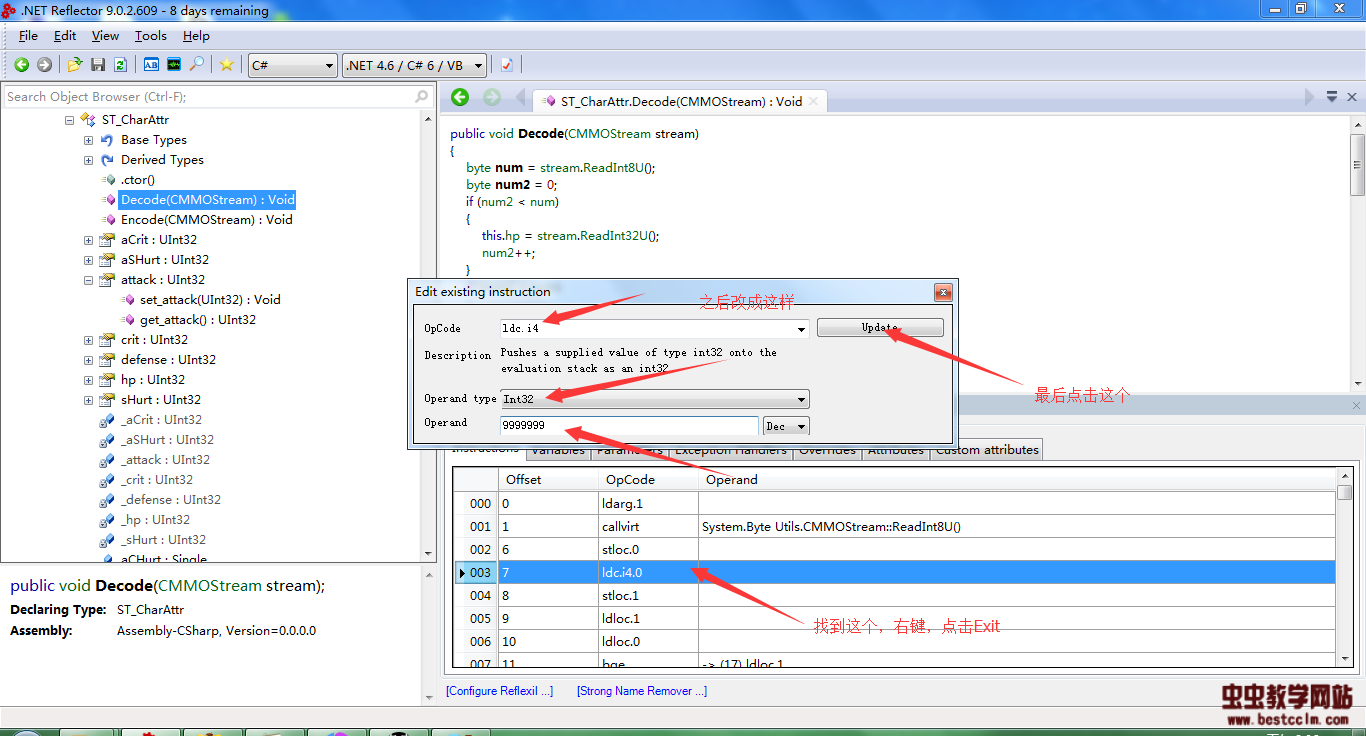Viewport: 1366px width, 736px height.
Task: Click in the Operand field containing 9999999
Action: click(x=629, y=426)
